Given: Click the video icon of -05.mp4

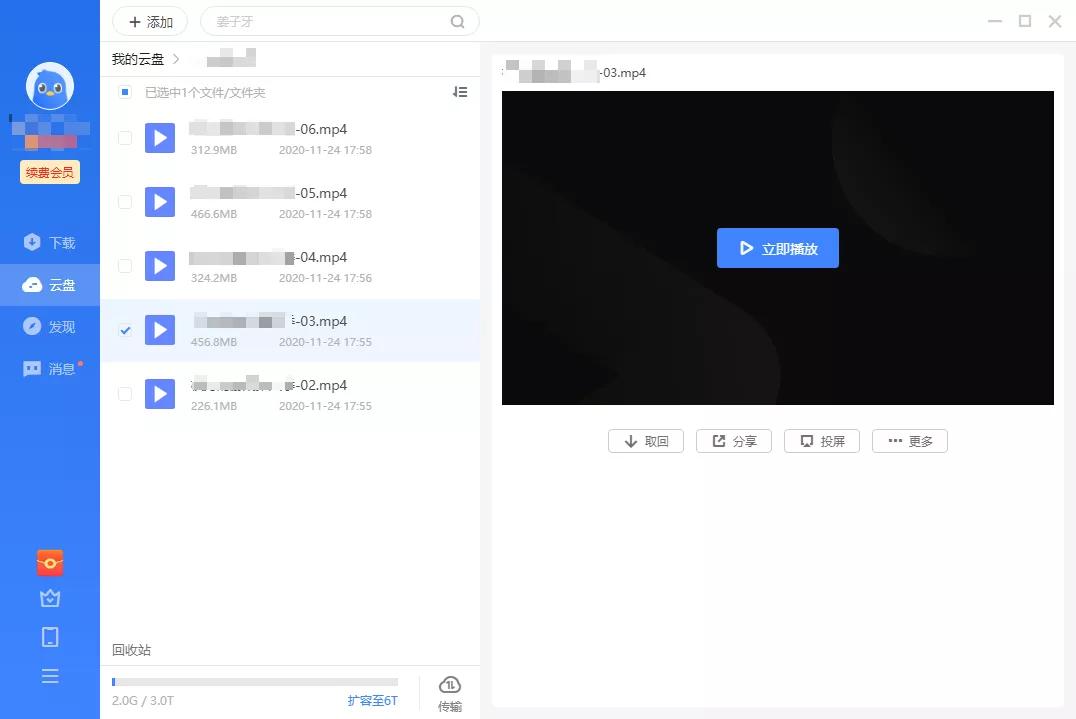Looking at the screenshot, I should coord(160,202).
